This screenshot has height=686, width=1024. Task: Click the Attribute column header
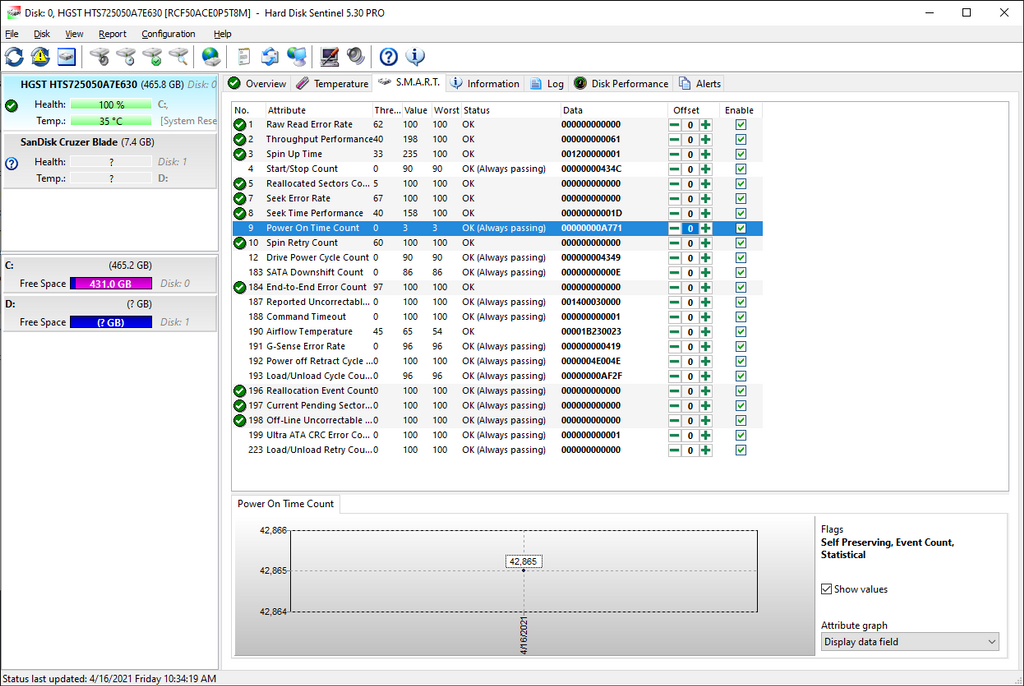[319, 110]
